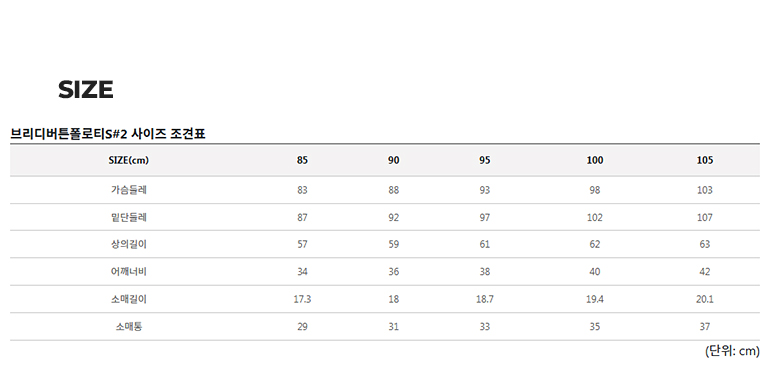
Task: Select the 95 size column header
Action: point(485,160)
